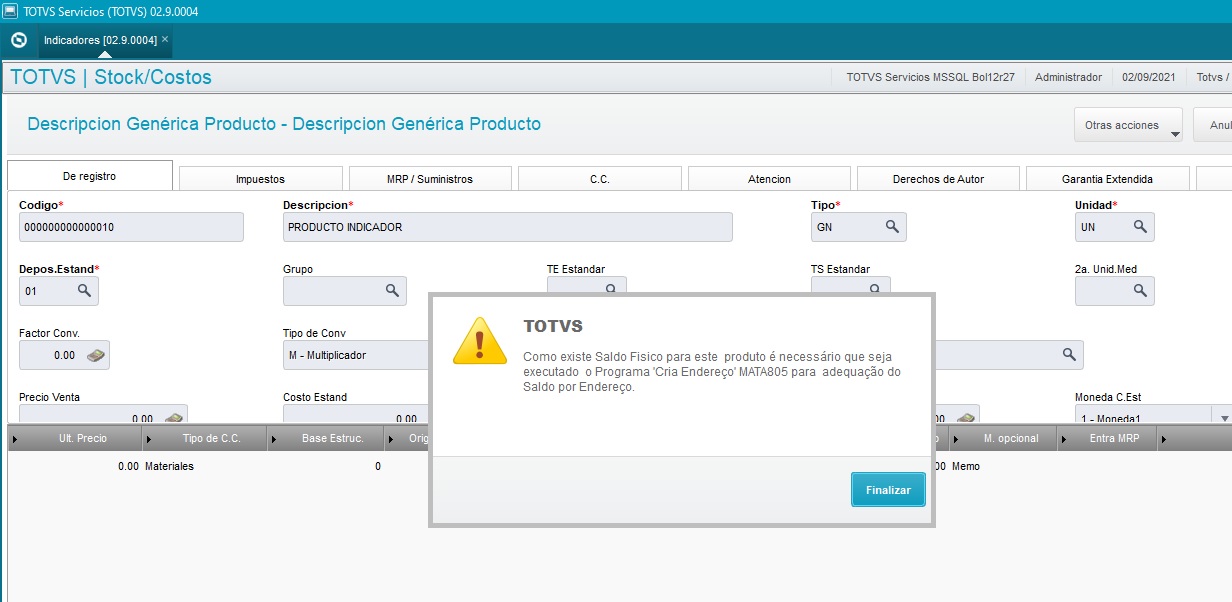Screen dimensions: 1232x602
Task: Click the Tipo de C.C. column header
Action: click(212, 438)
